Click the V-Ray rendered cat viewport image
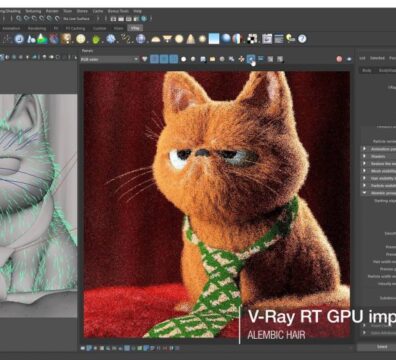 [217, 204]
